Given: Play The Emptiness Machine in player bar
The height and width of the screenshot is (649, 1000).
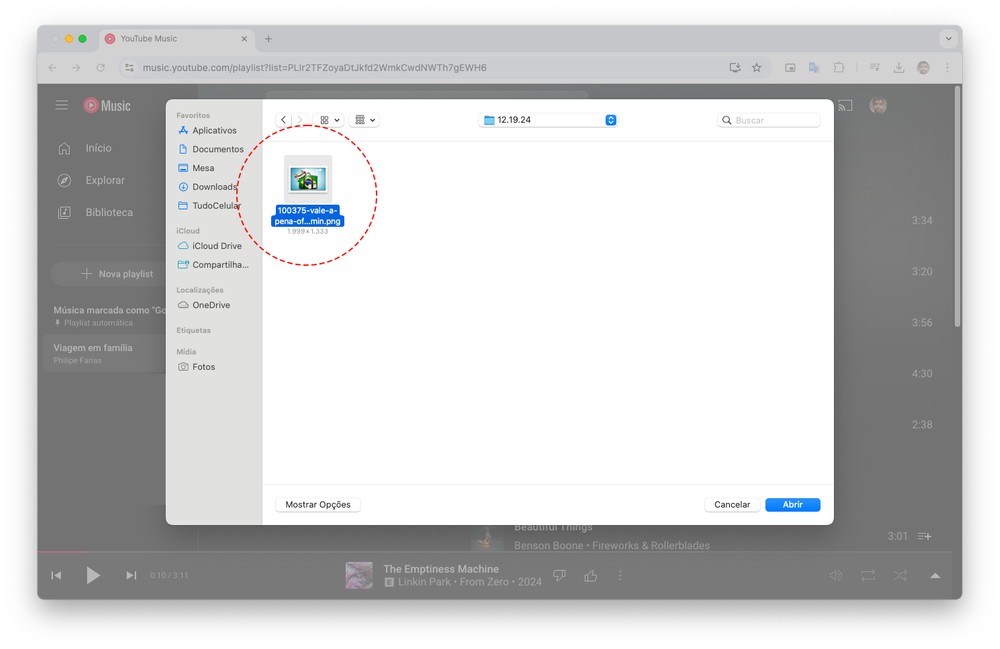Looking at the screenshot, I should click(93, 575).
